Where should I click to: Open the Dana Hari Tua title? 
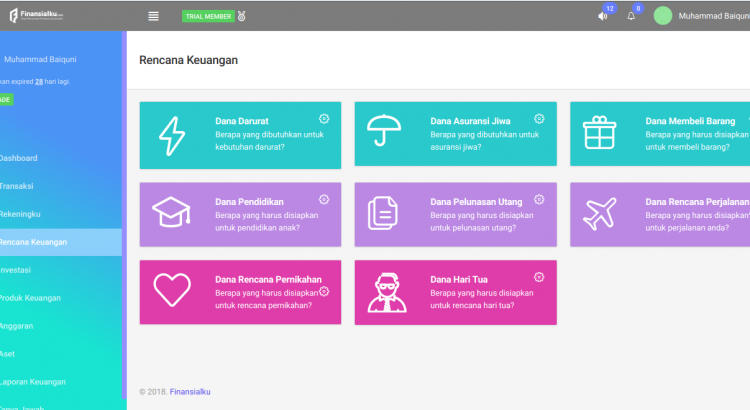[x=459, y=279]
